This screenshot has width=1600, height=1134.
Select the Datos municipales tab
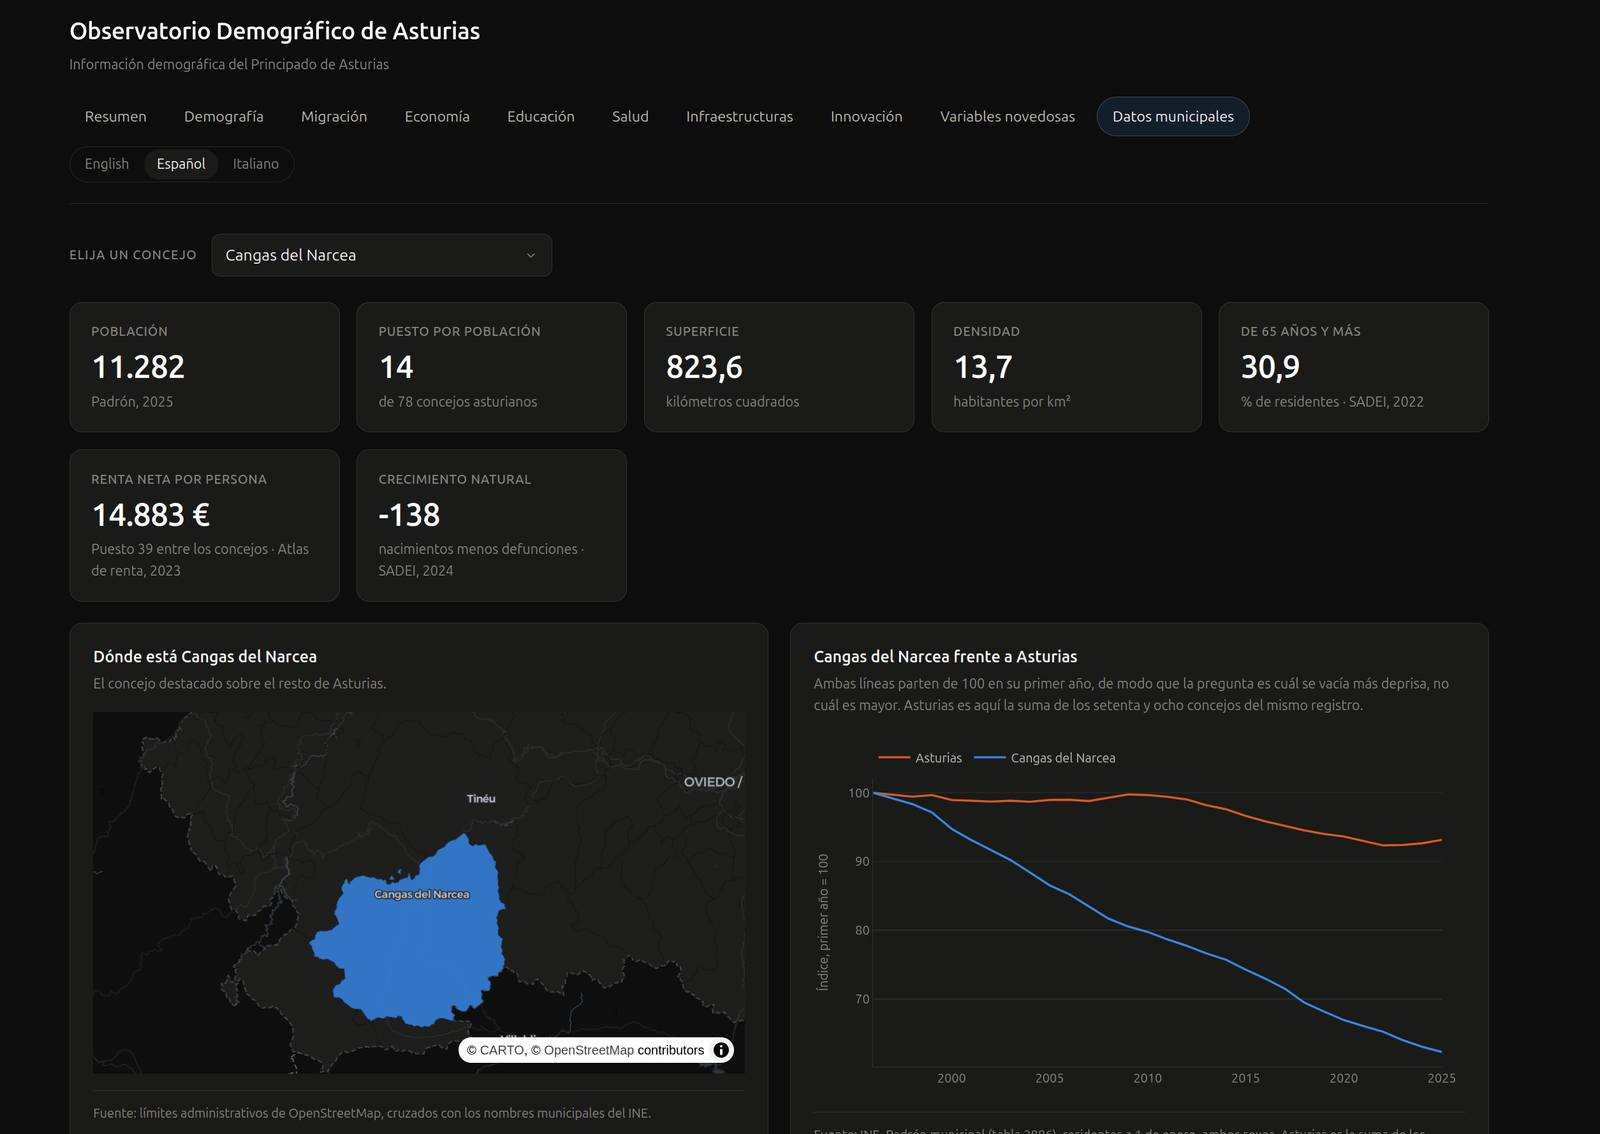1173,117
